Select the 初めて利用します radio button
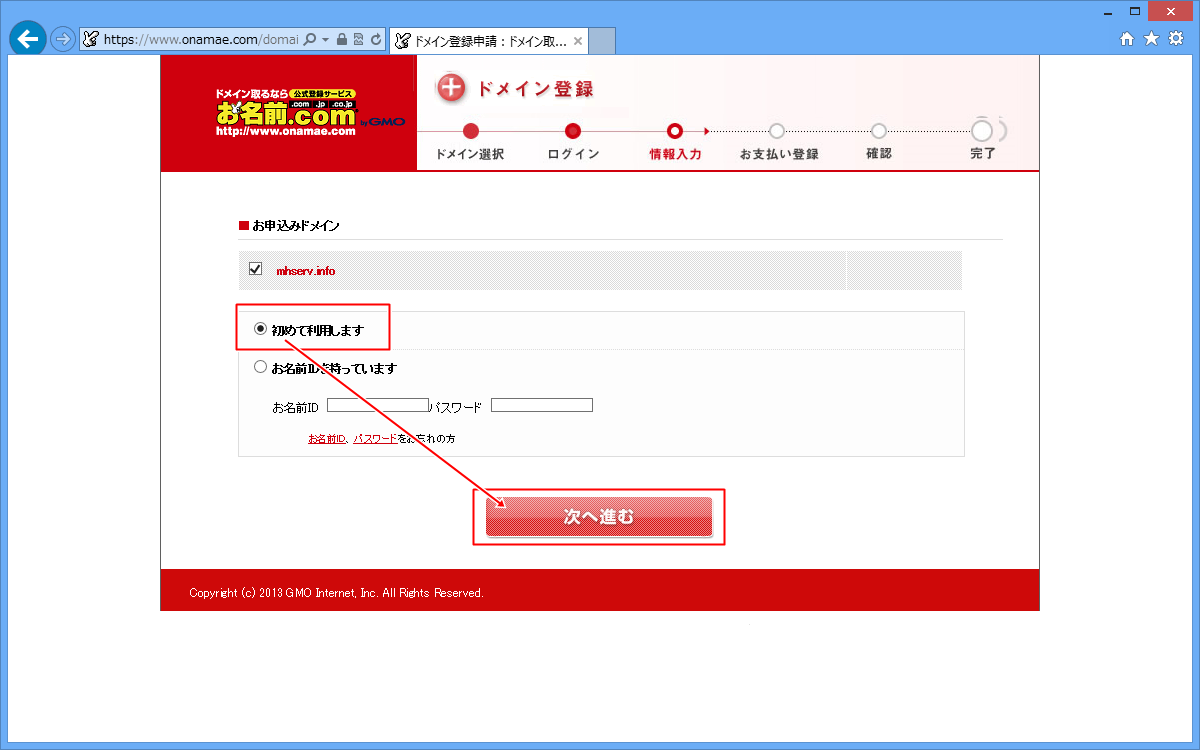Screen dimensions: 1200x750 pyautogui.click(x=261, y=329)
